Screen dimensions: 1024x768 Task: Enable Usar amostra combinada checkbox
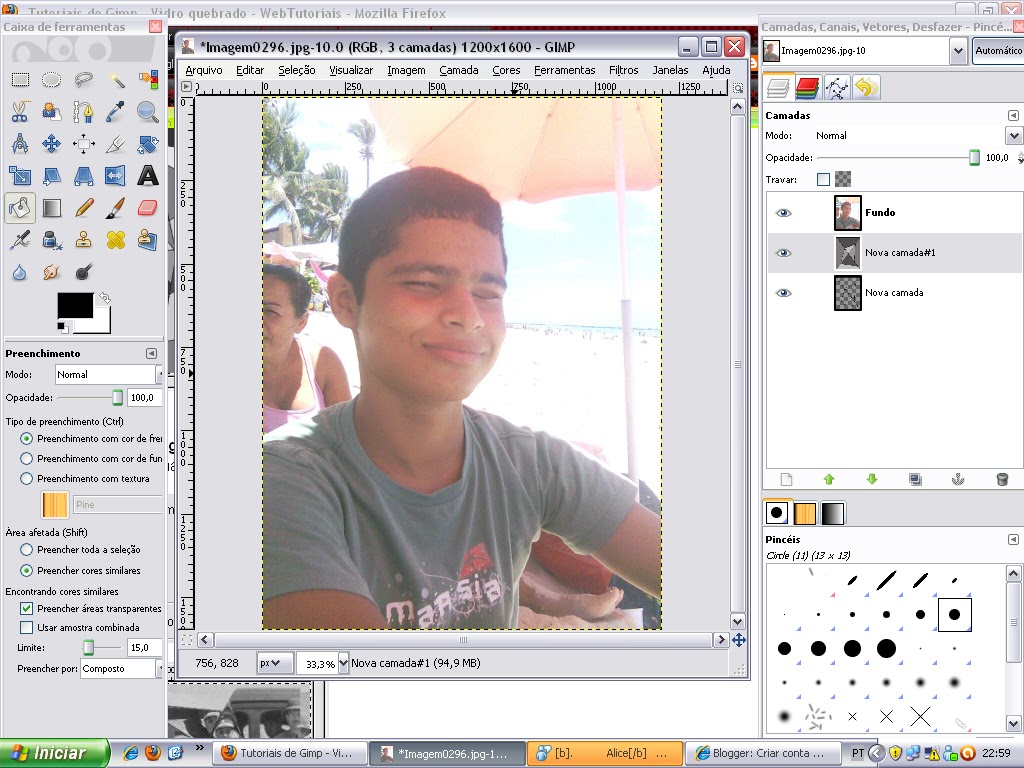point(26,628)
